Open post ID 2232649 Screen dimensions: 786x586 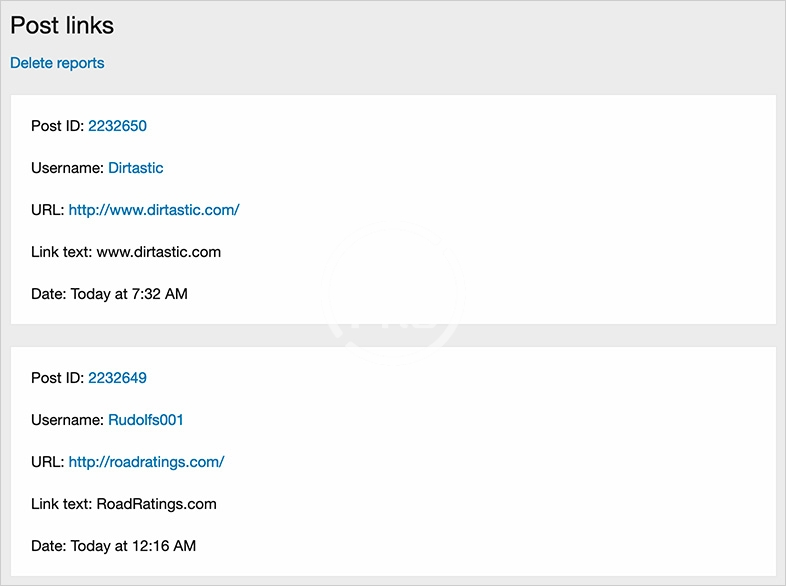pyautogui.click(x=118, y=378)
